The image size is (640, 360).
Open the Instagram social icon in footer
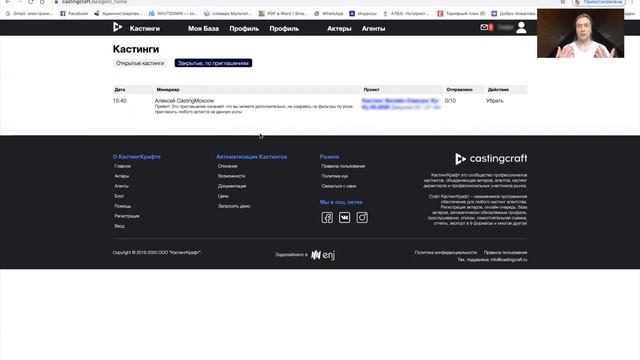point(362,218)
